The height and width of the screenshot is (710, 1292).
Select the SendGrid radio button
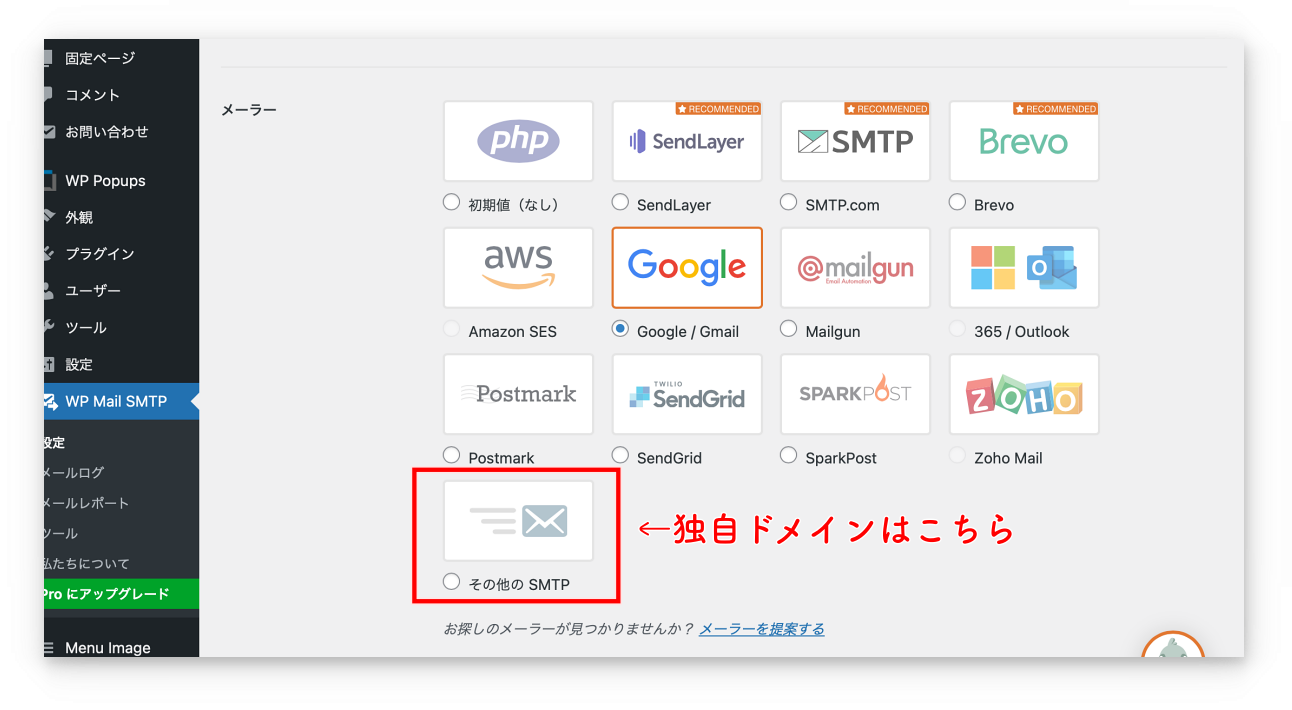pos(620,455)
